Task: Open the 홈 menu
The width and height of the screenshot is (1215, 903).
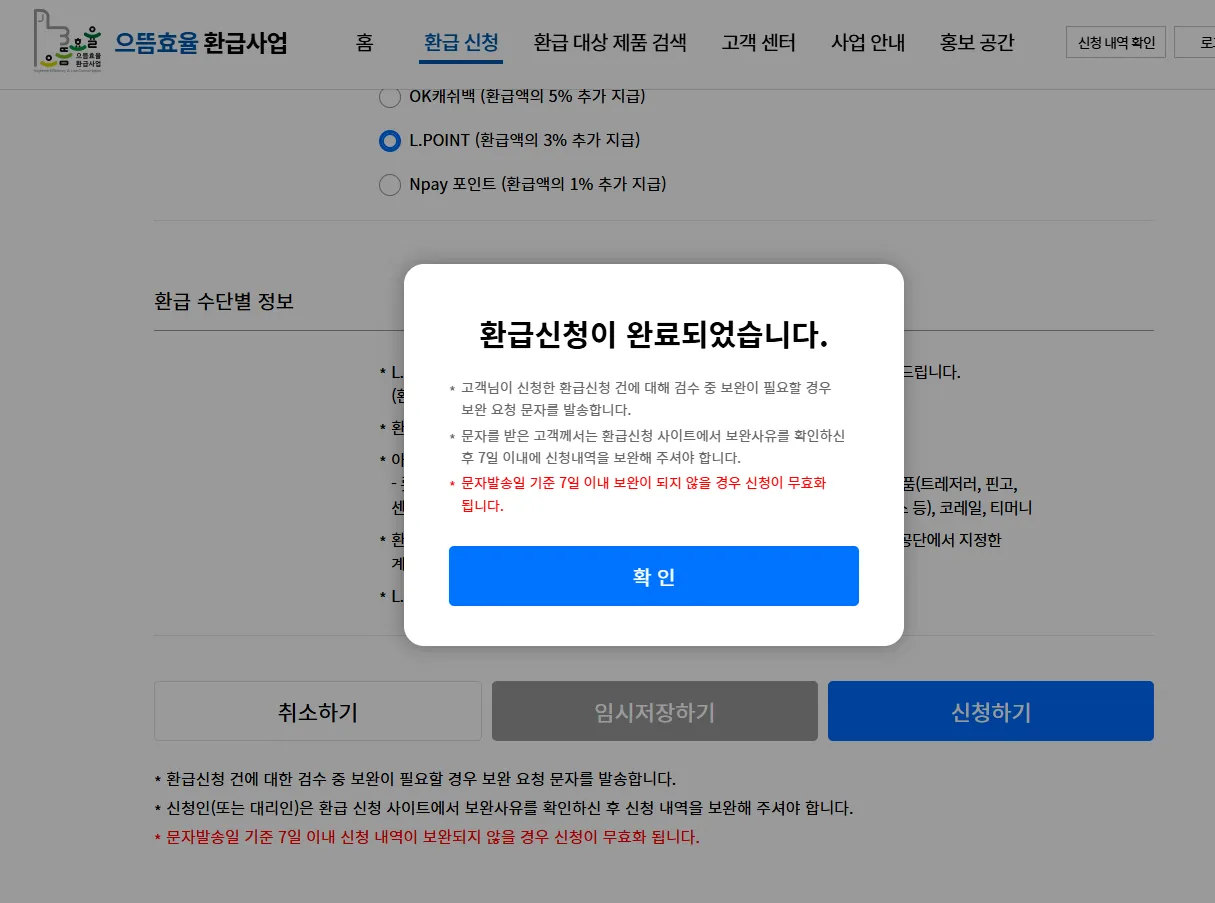Action: coord(364,43)
